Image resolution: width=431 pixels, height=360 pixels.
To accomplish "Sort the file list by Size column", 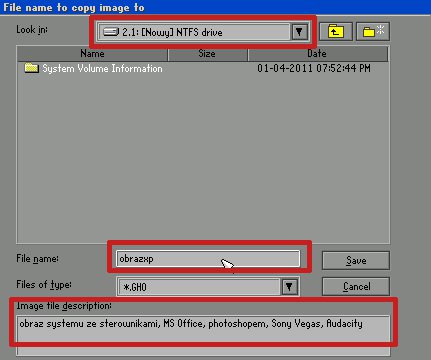I will click(207, 54).
